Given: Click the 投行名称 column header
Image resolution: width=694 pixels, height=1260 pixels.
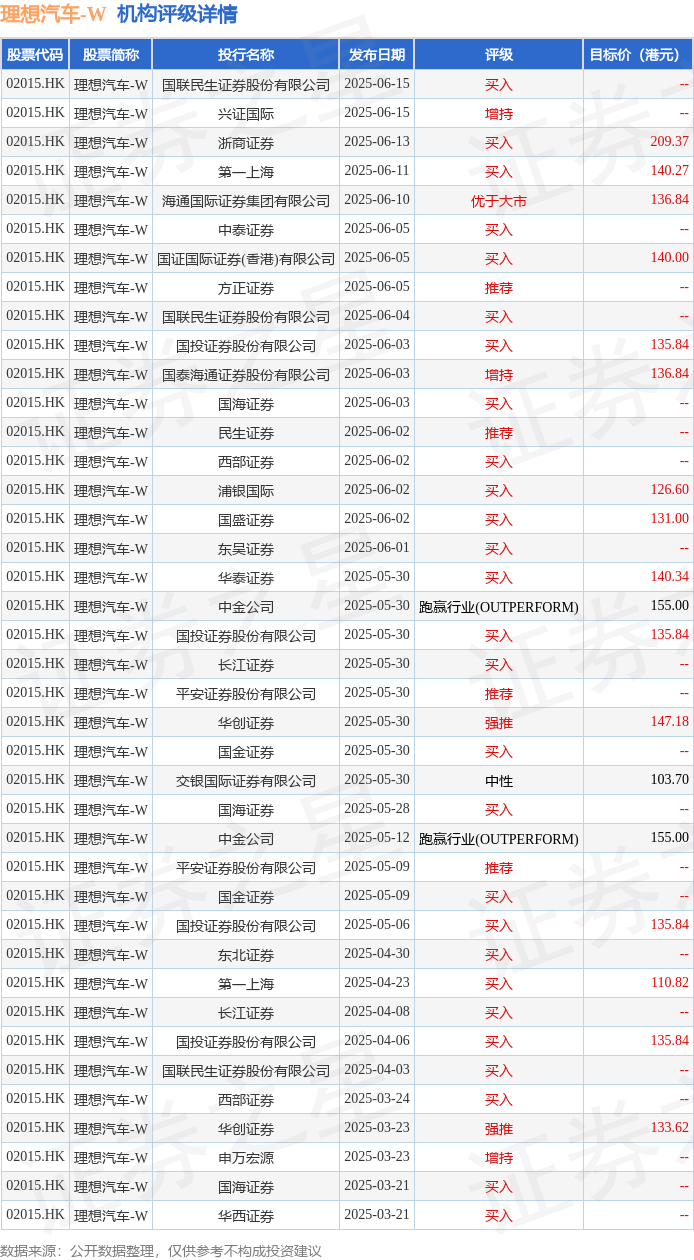Looking at the screenshot, I should pos(246,55).
